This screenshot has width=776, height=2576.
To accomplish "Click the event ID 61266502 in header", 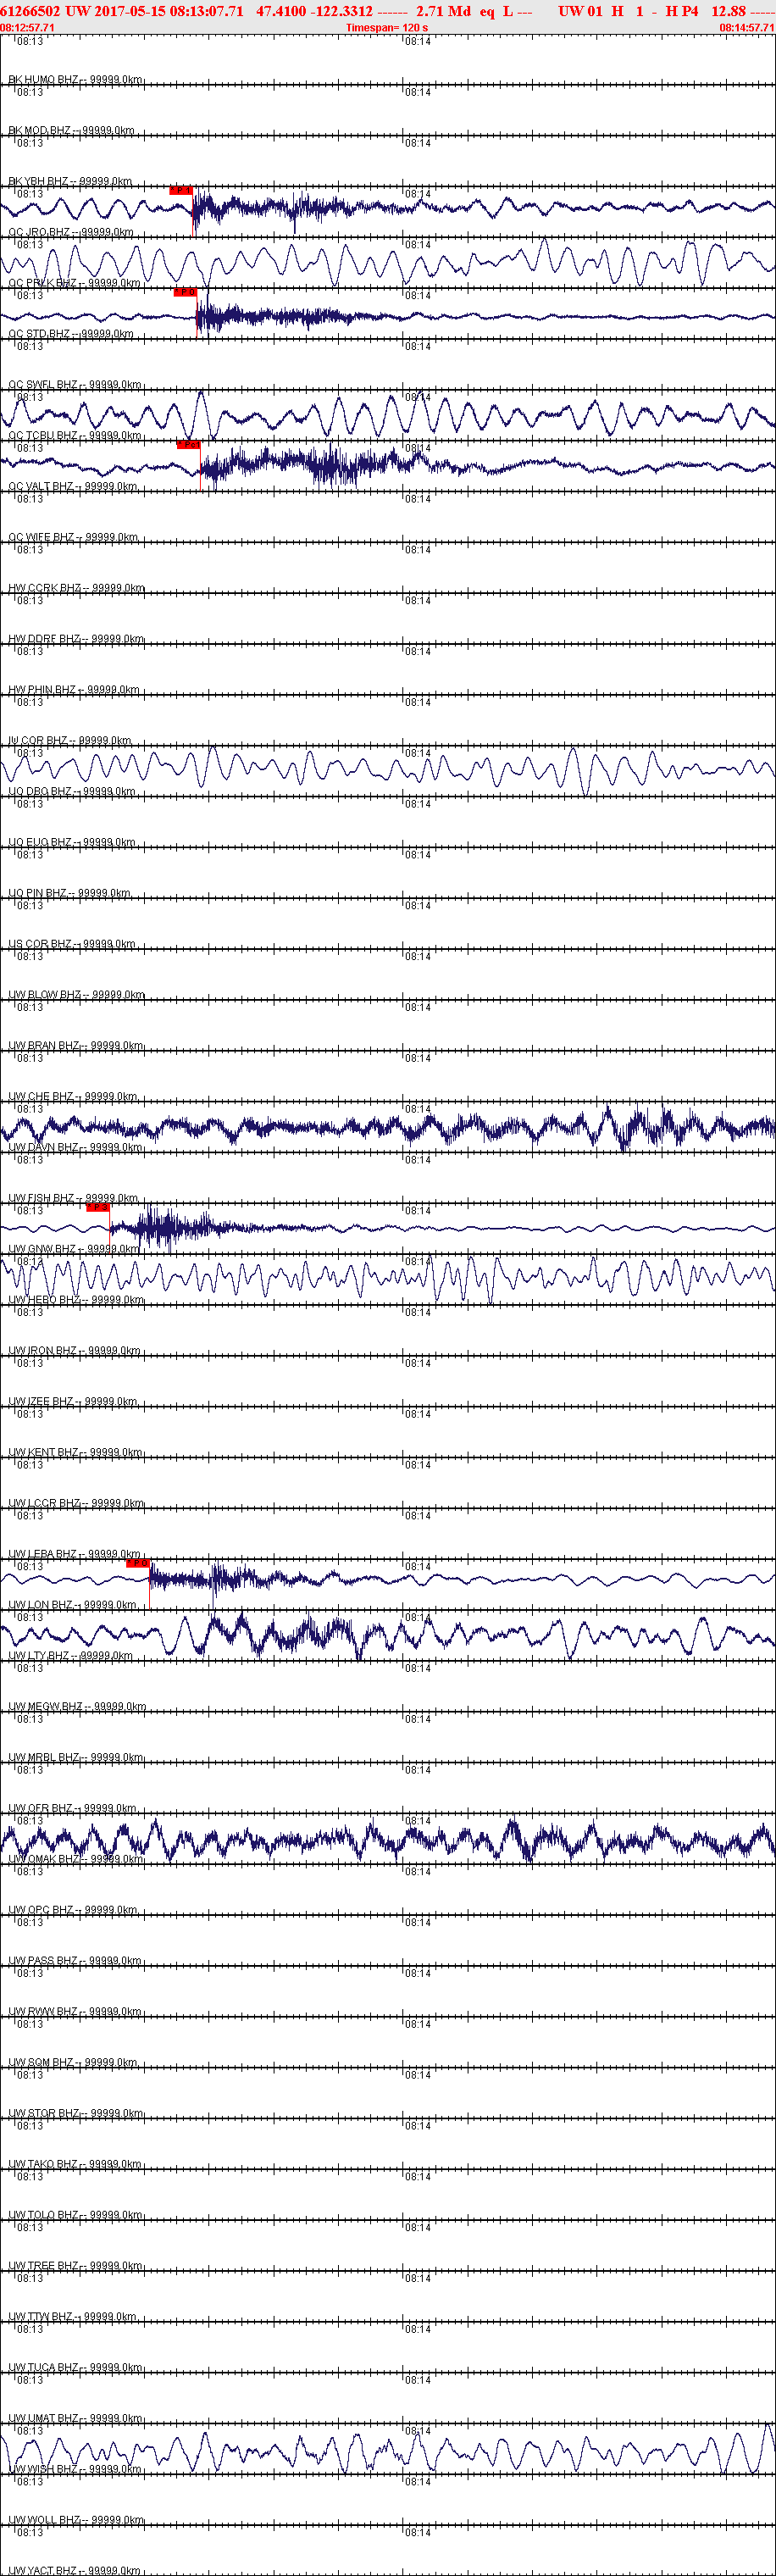I will tap(31, 11).
